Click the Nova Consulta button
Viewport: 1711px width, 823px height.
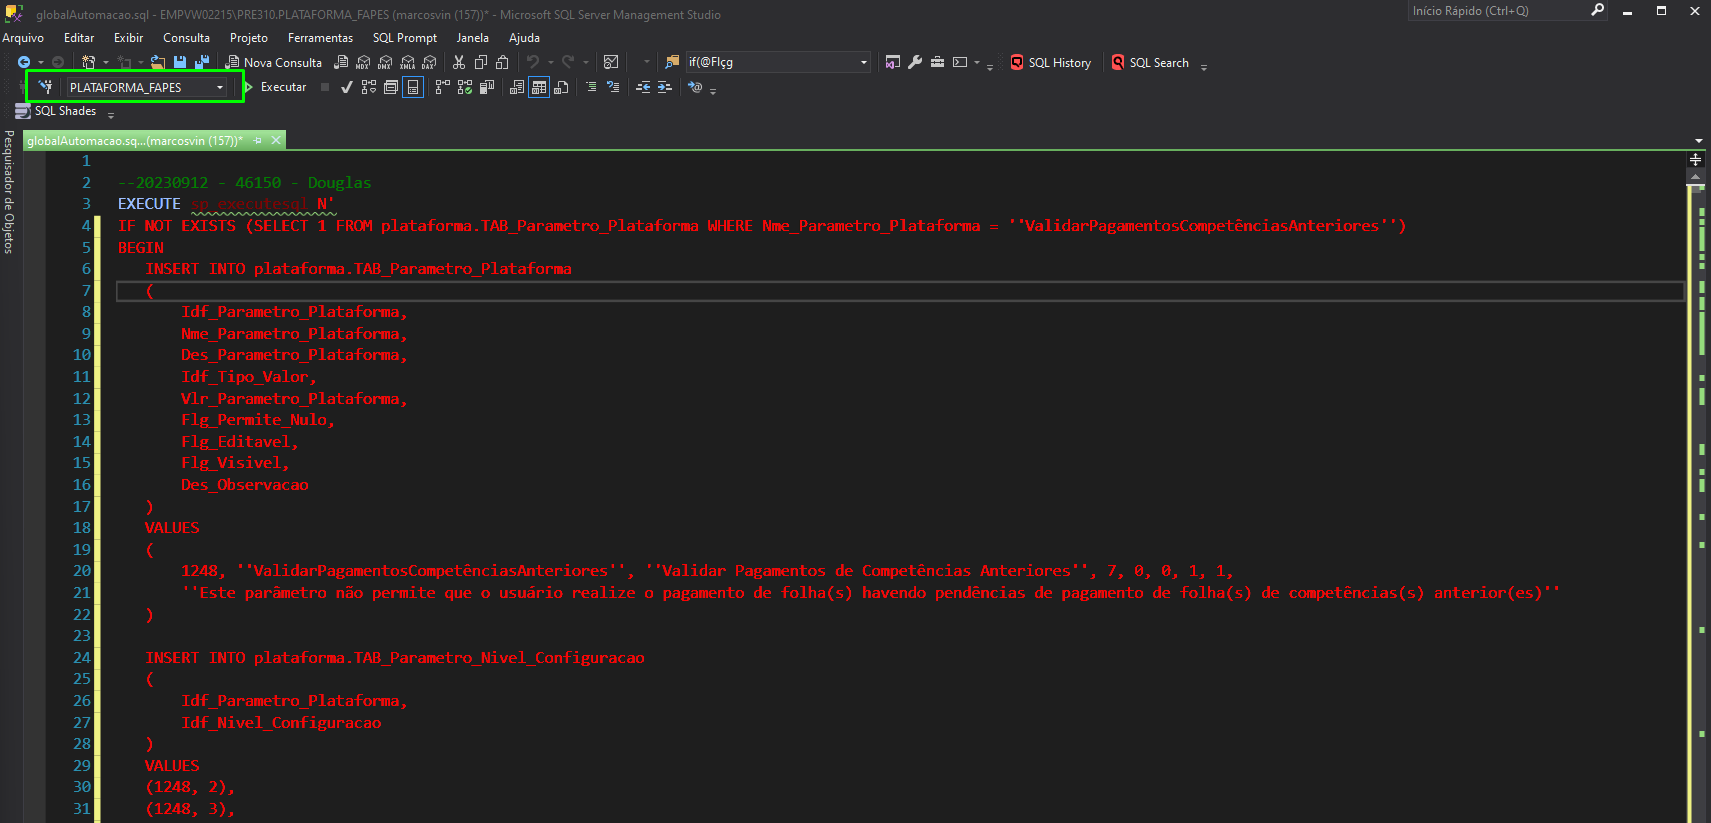click(273, 62)
